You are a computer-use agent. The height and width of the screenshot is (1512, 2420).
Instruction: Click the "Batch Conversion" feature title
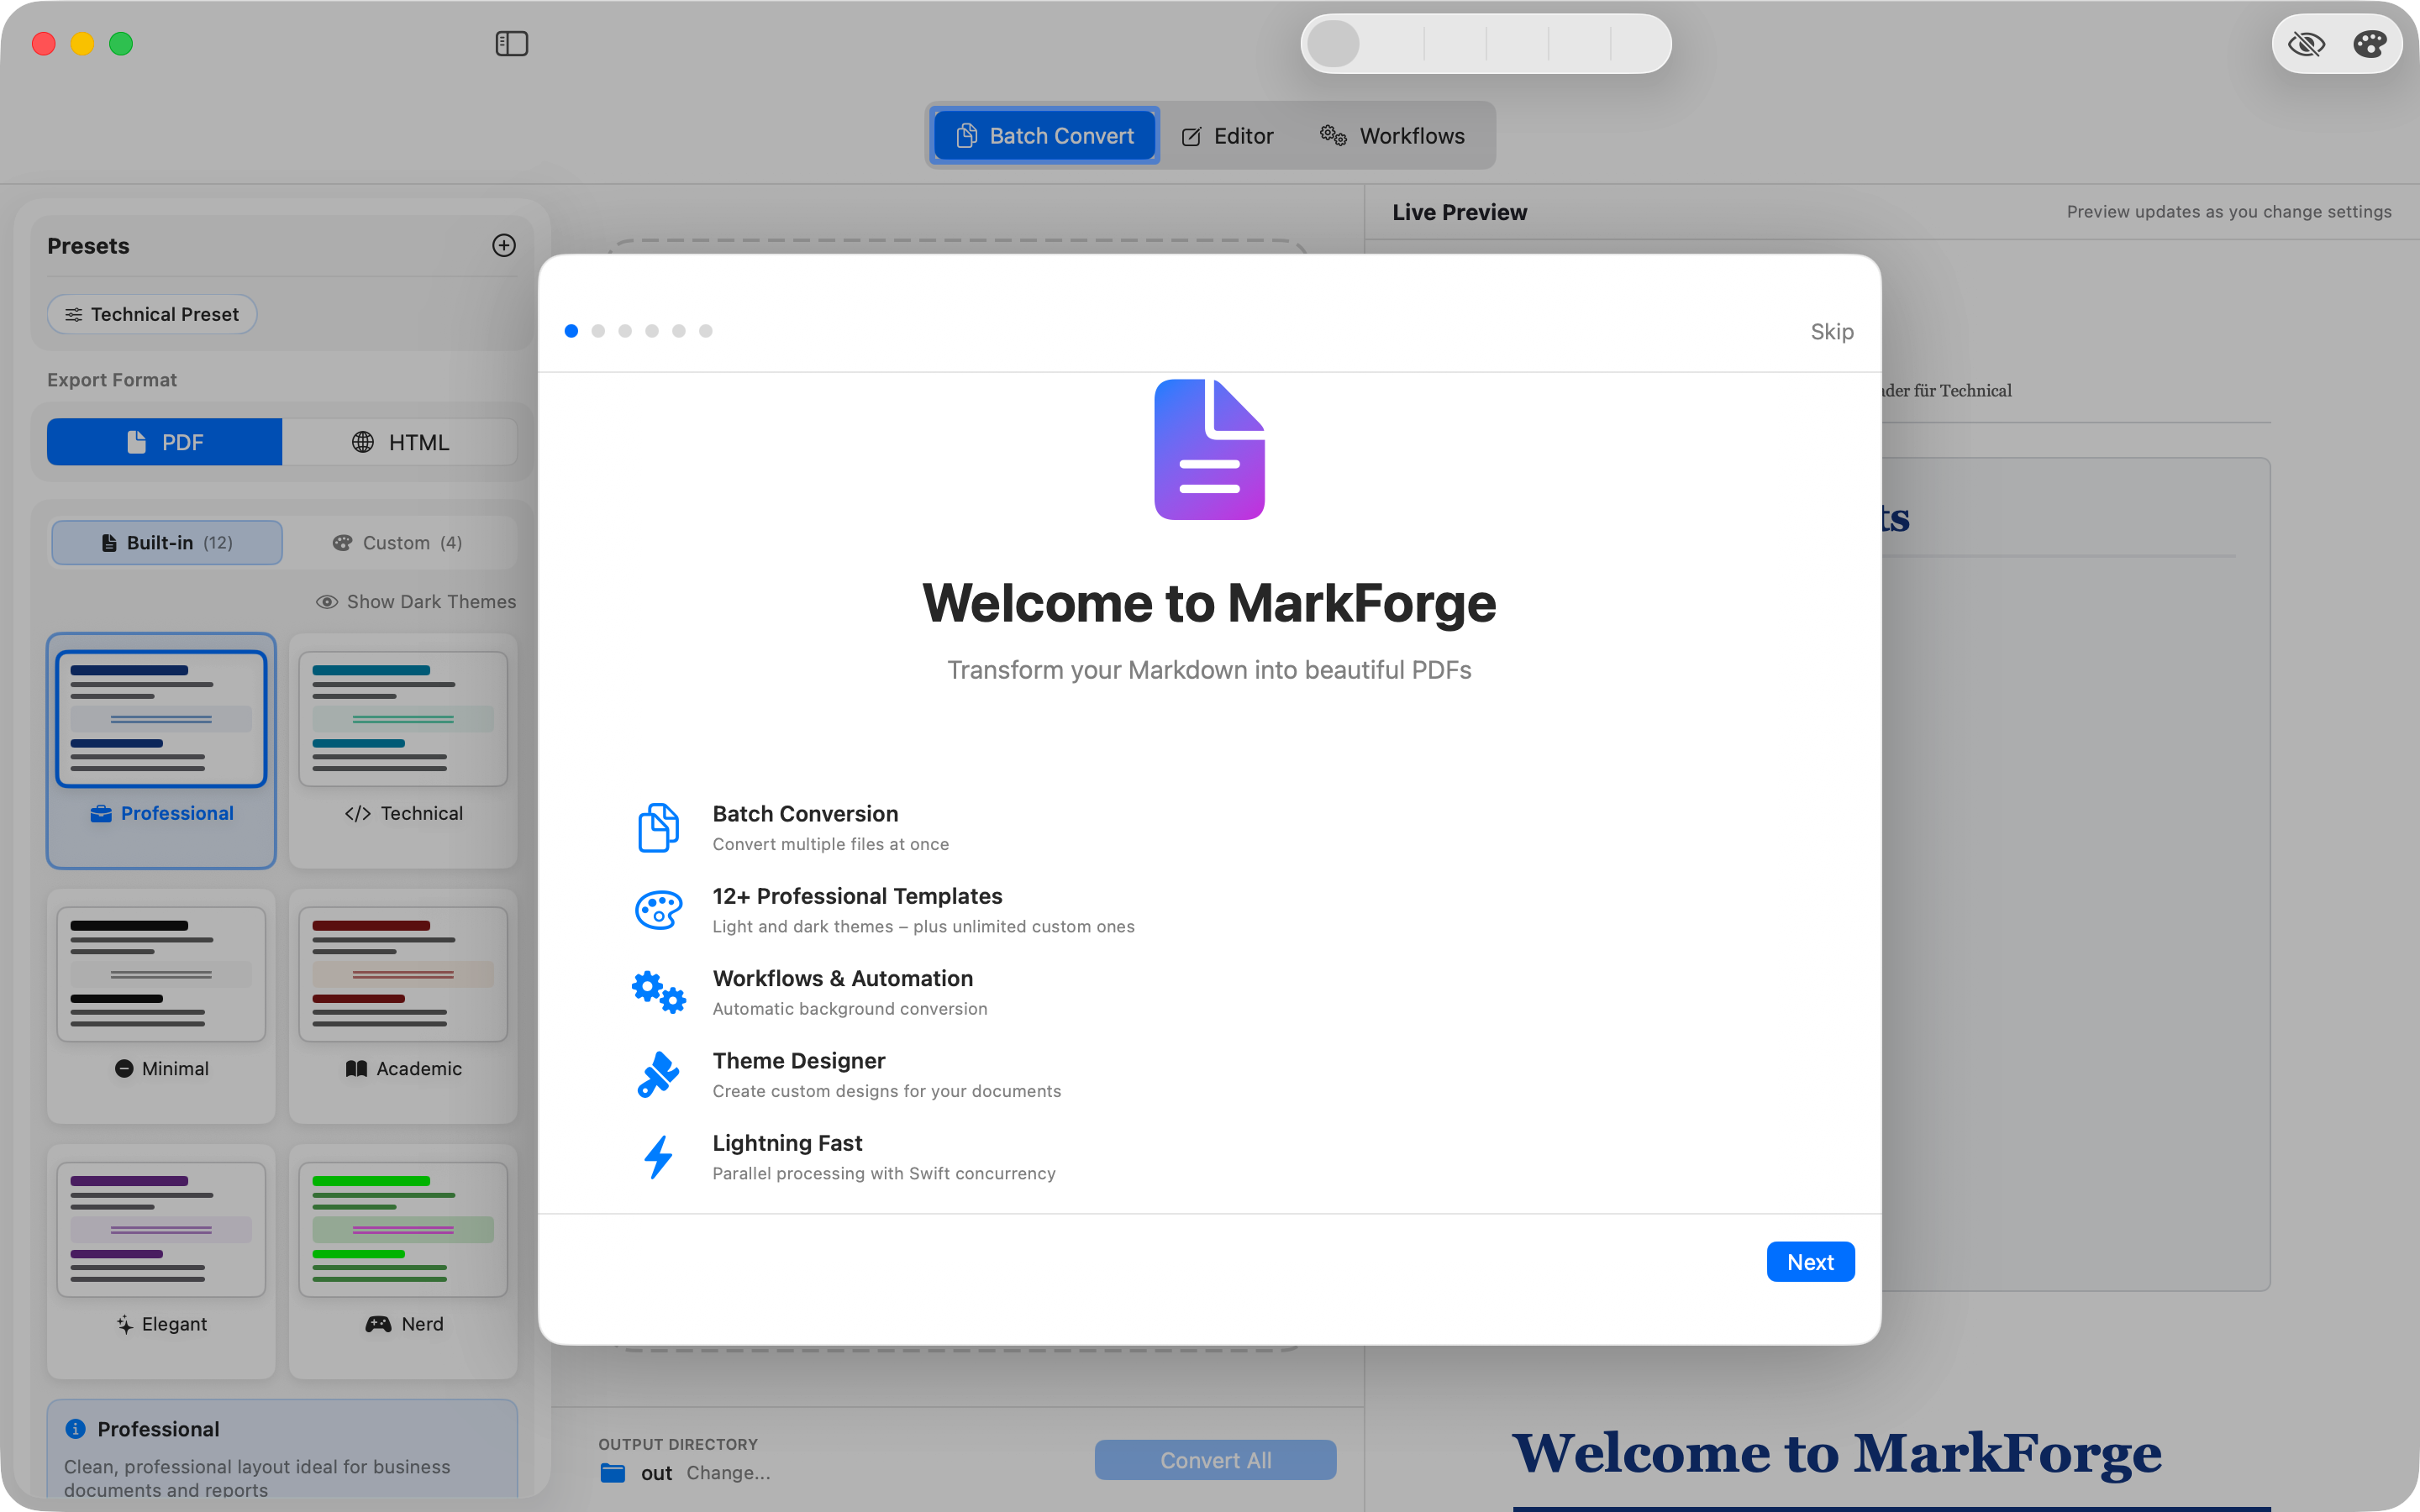805,814
